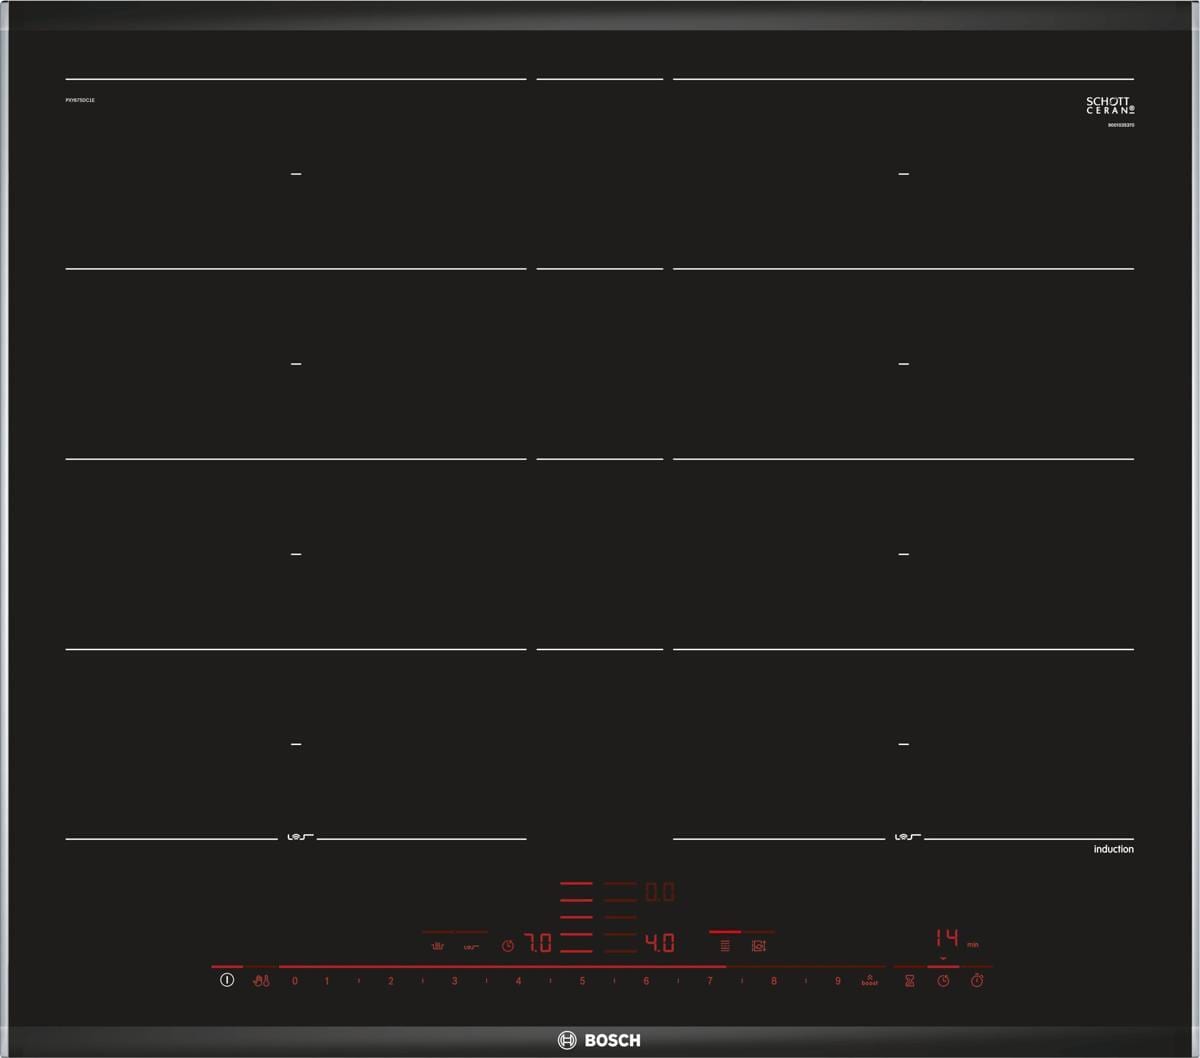
Task: Tap the BOSCH logo on front trim
Action: [x=600, y=1040]
